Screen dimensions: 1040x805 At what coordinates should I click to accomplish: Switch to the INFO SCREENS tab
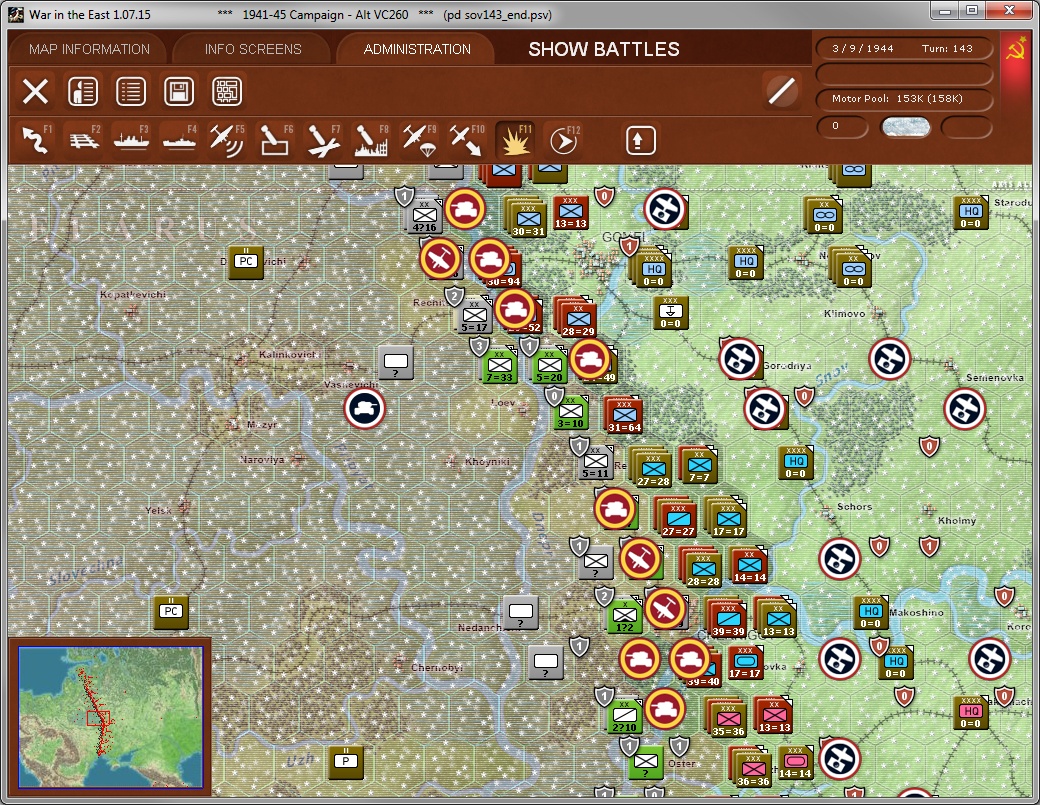[253, 49]
